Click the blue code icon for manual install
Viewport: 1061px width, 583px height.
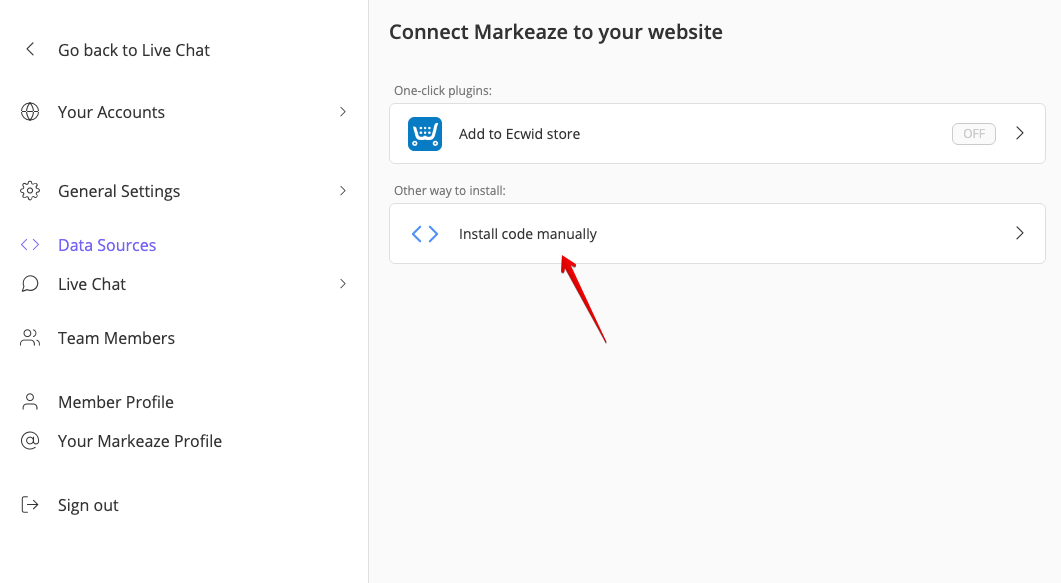tap(425, 234)
